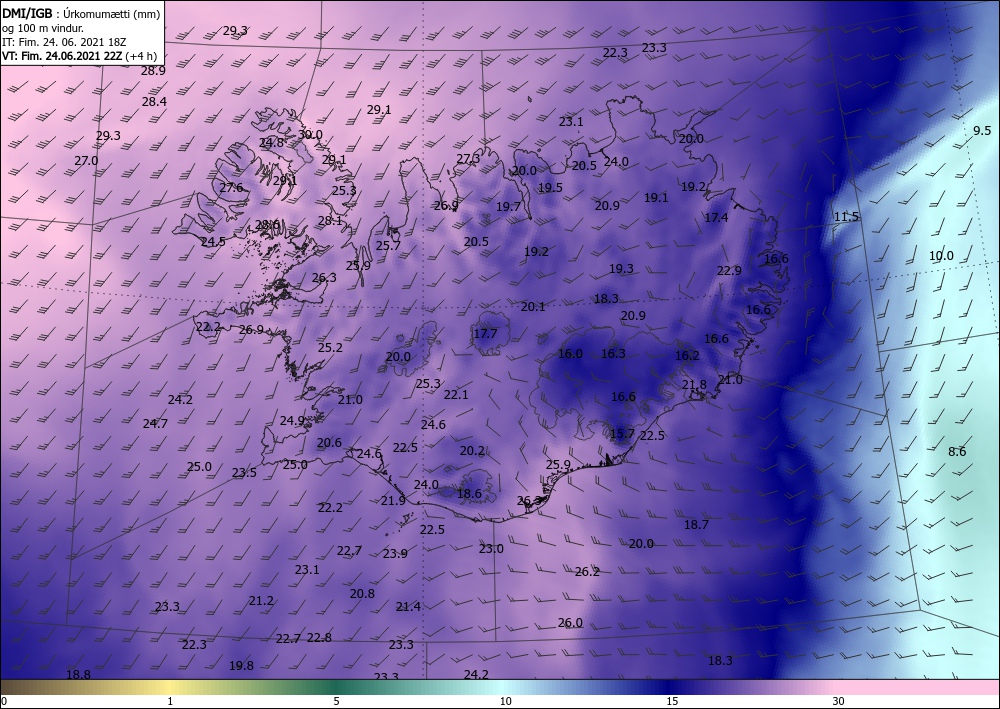Click the map value 24.9
Image resolution: width=1000 pixels, height=709 pixels.
[x=292, y=421]
